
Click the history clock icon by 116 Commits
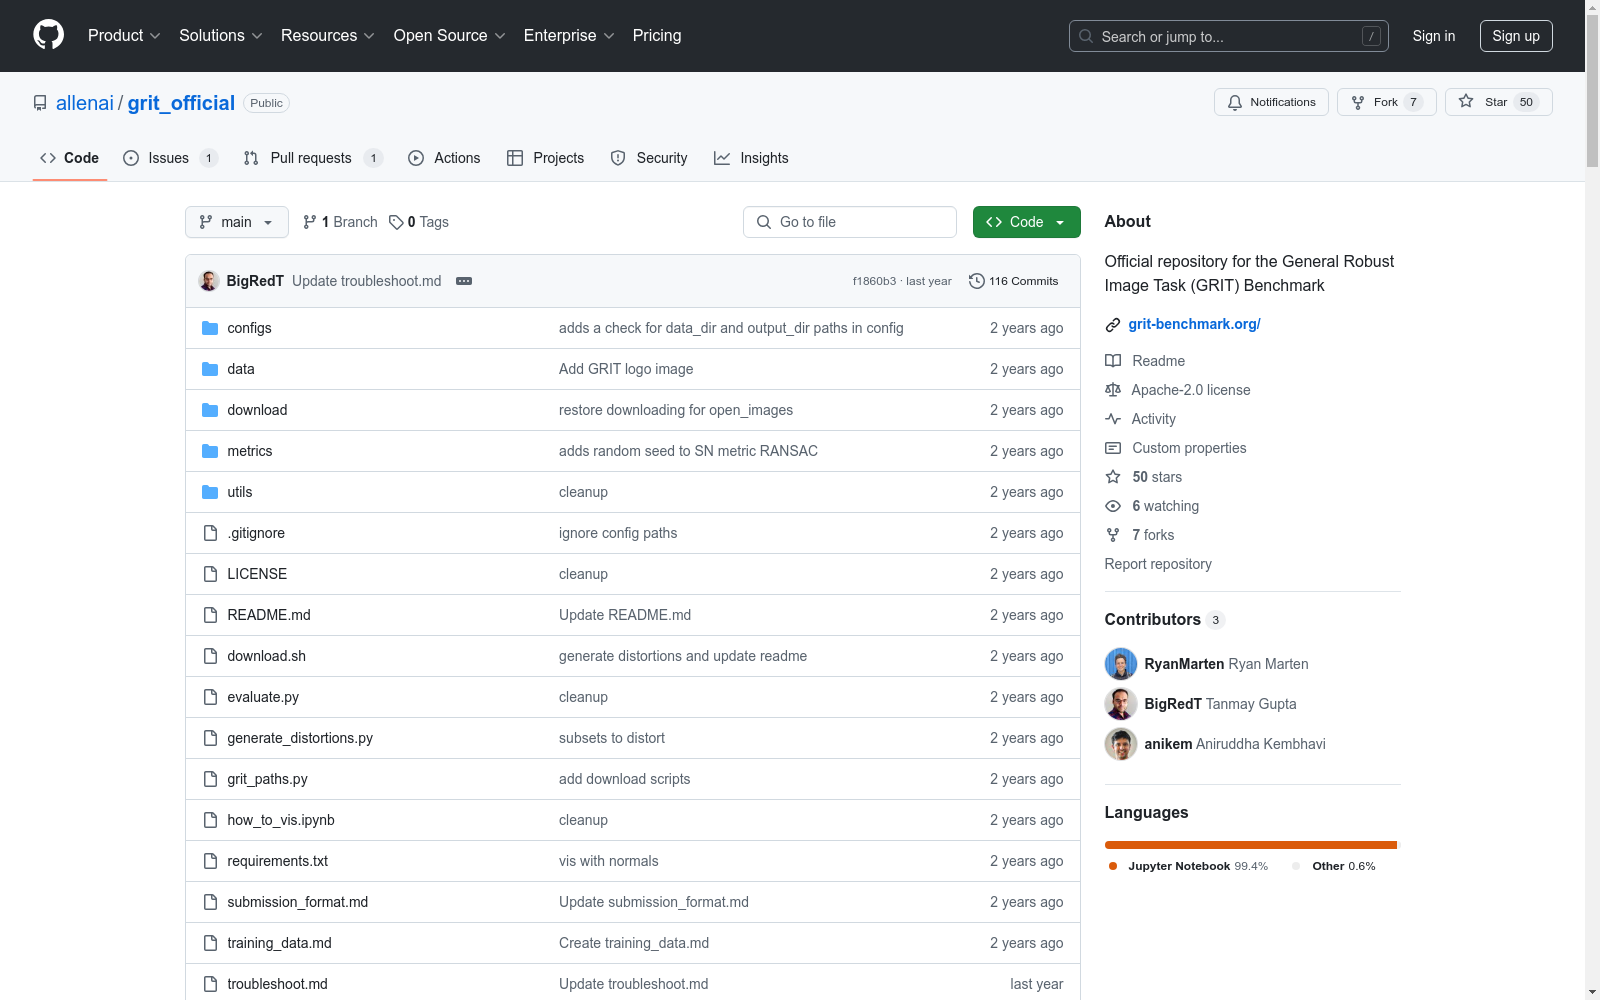coord(977,281)
